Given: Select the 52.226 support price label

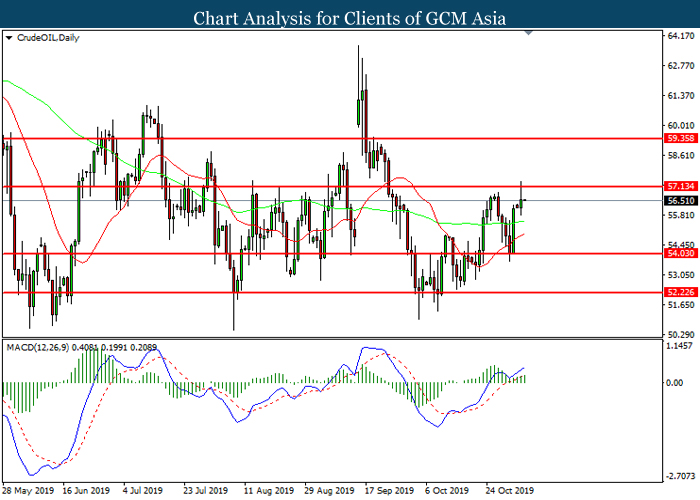Looking at the screenshot, I should (681, 292).
